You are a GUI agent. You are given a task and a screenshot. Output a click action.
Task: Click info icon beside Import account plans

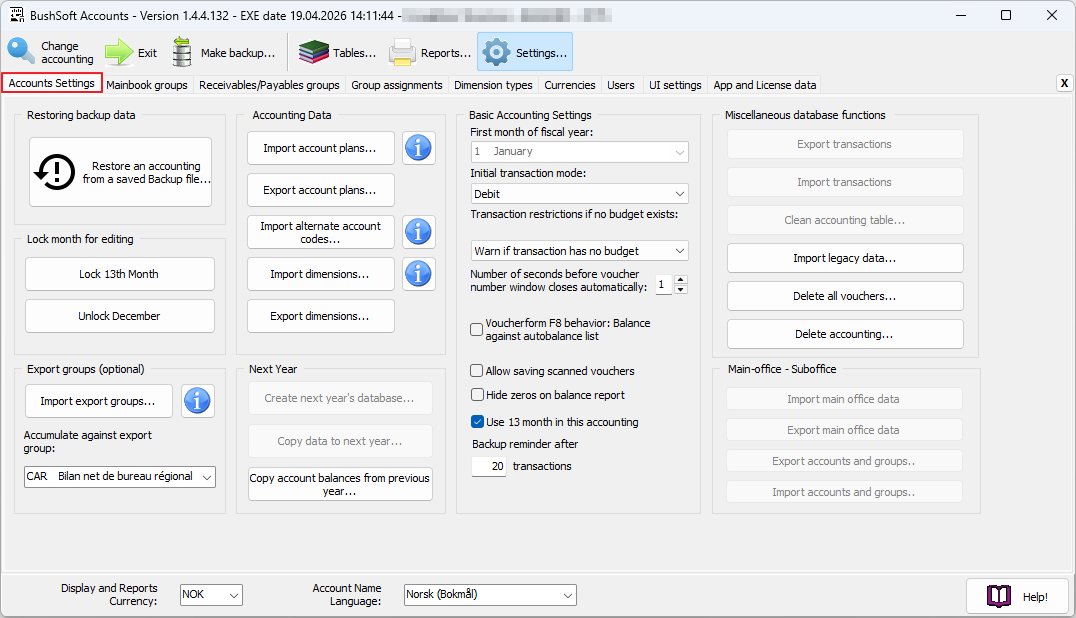418,148
